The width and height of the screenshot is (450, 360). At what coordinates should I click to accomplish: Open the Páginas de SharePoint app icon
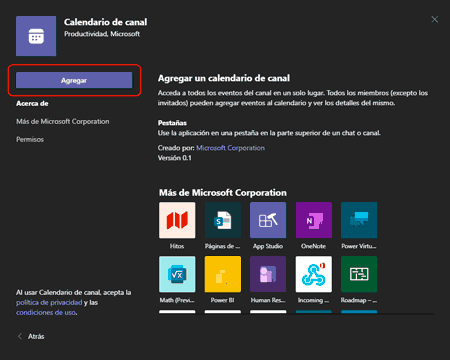coord(223,220)
